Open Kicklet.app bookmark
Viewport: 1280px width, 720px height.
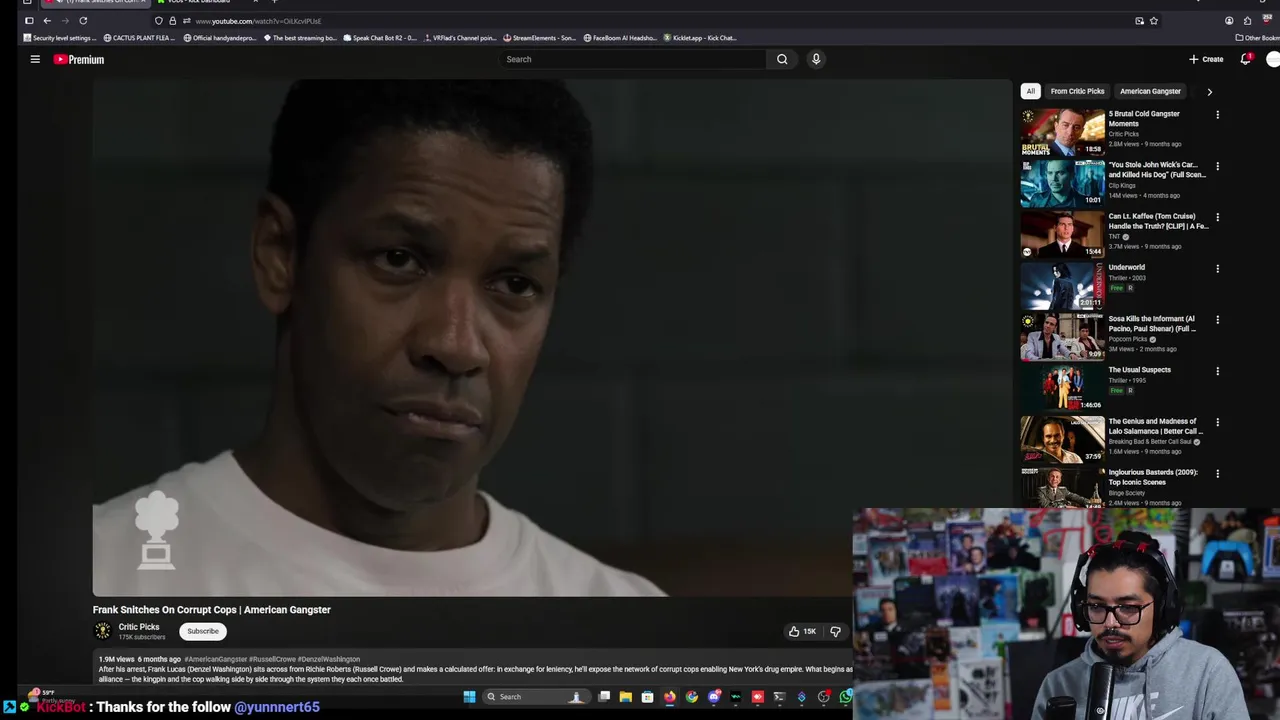point(700,38)
